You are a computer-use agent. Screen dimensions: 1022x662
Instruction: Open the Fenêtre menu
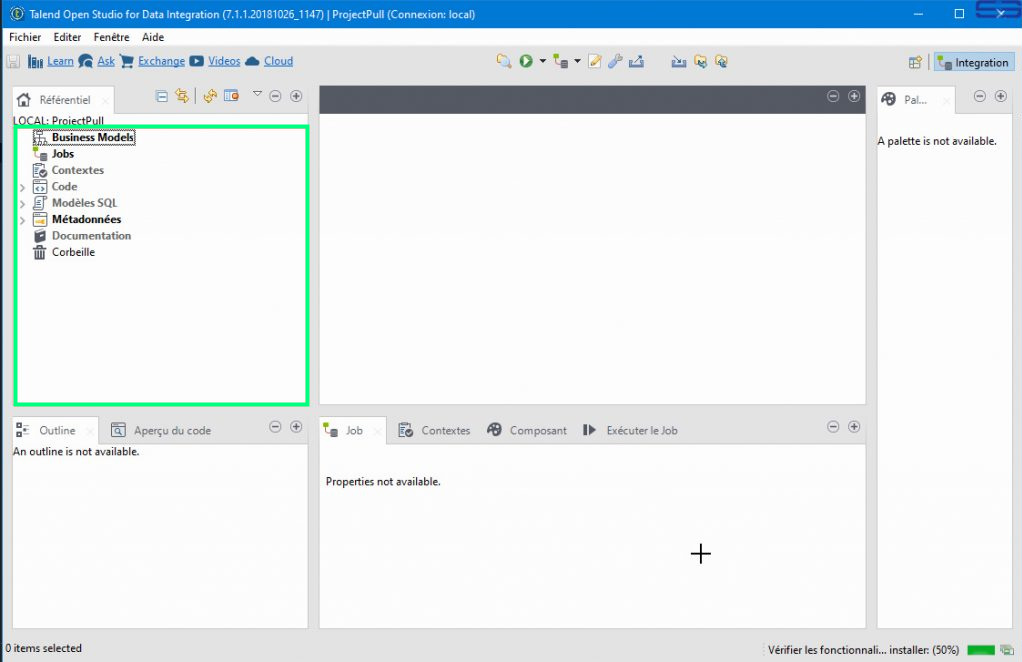[111, 37]
